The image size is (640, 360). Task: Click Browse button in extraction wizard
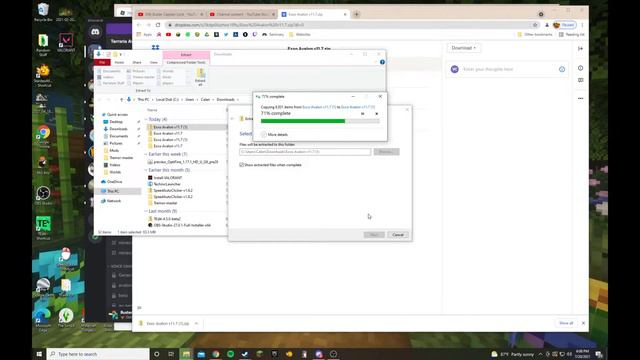[x=387, y=152]
